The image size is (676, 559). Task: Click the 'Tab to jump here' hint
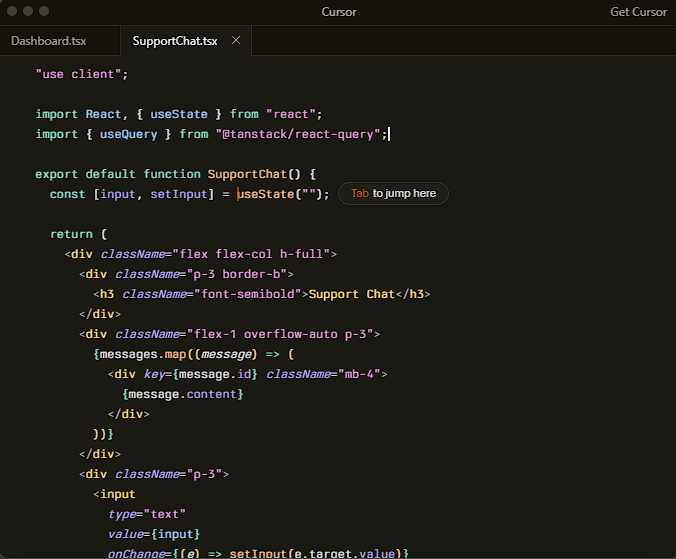pyautogui.click(x=393, y=194)
